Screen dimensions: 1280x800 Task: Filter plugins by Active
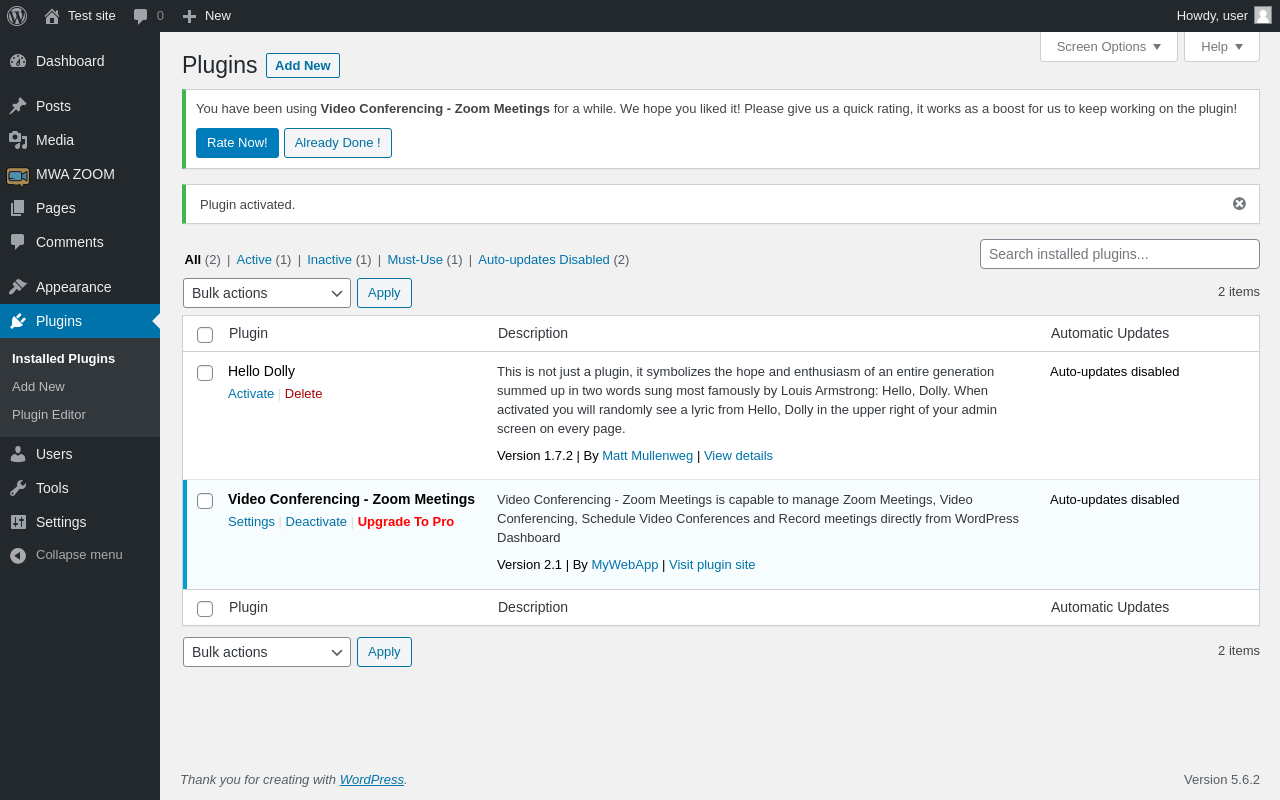(x=254, y=260)
